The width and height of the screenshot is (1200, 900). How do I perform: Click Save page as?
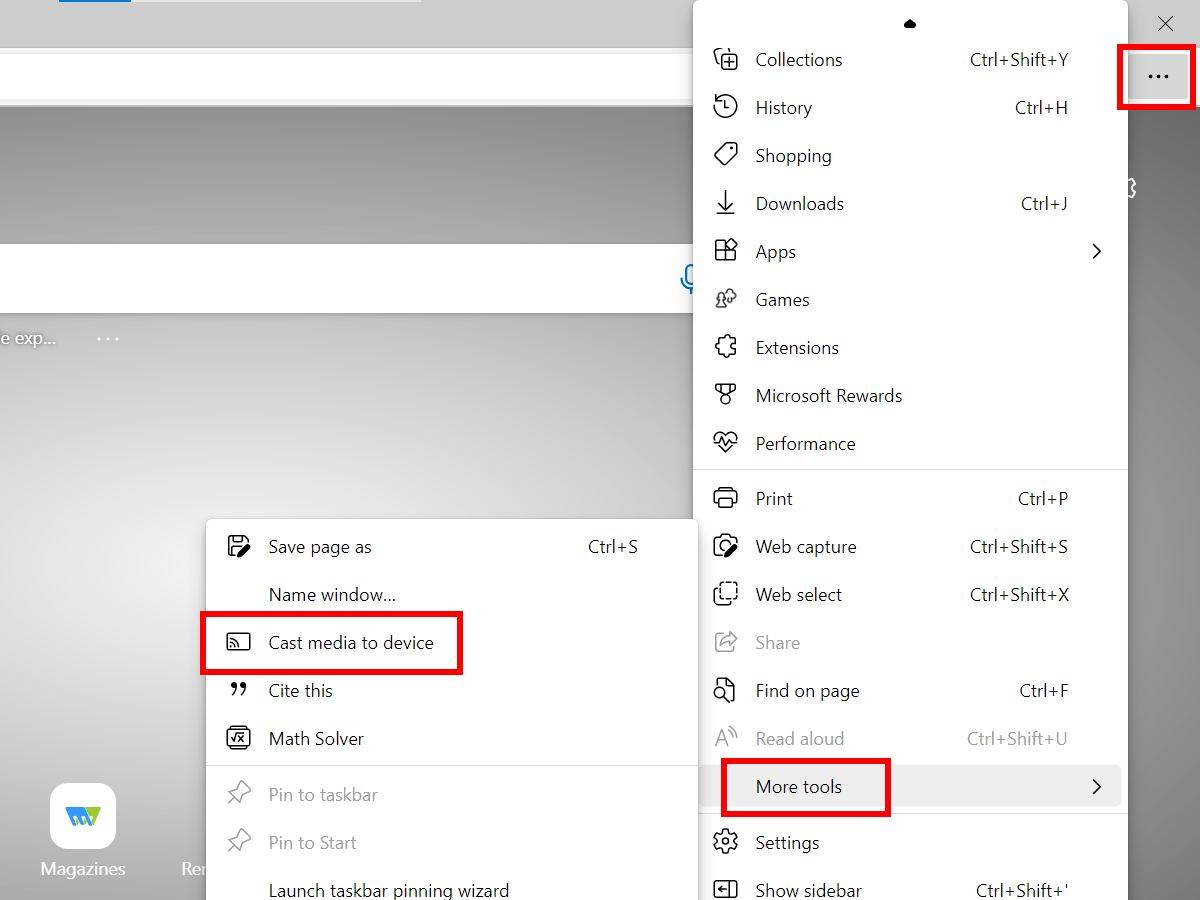319,546
